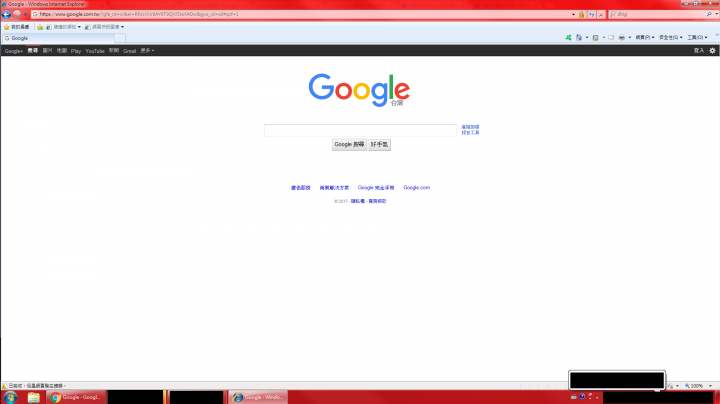This screenshot has width=720, height=404.
Task: Click the address bar URL field
Action: (x=301, y=14)
